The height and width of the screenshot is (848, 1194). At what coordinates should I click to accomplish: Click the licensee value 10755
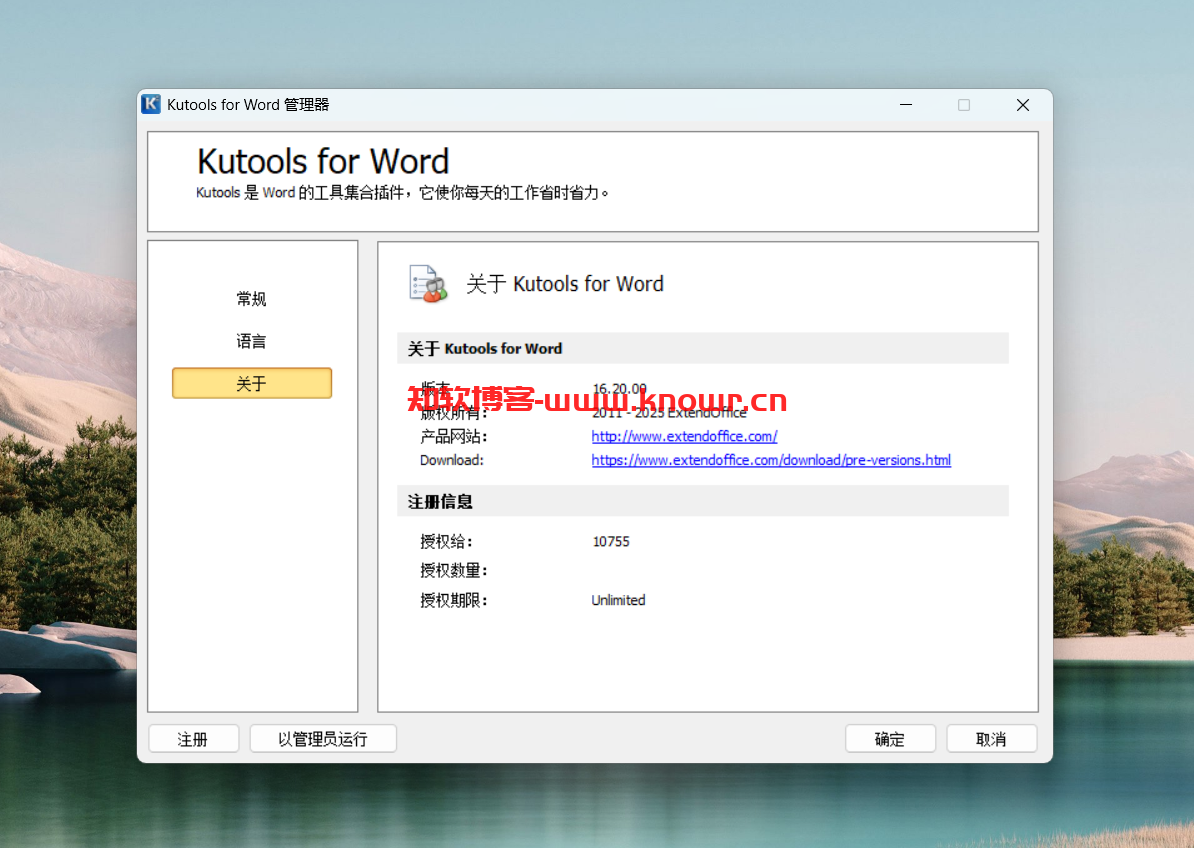pyautogui.click(x=611, y=541)
